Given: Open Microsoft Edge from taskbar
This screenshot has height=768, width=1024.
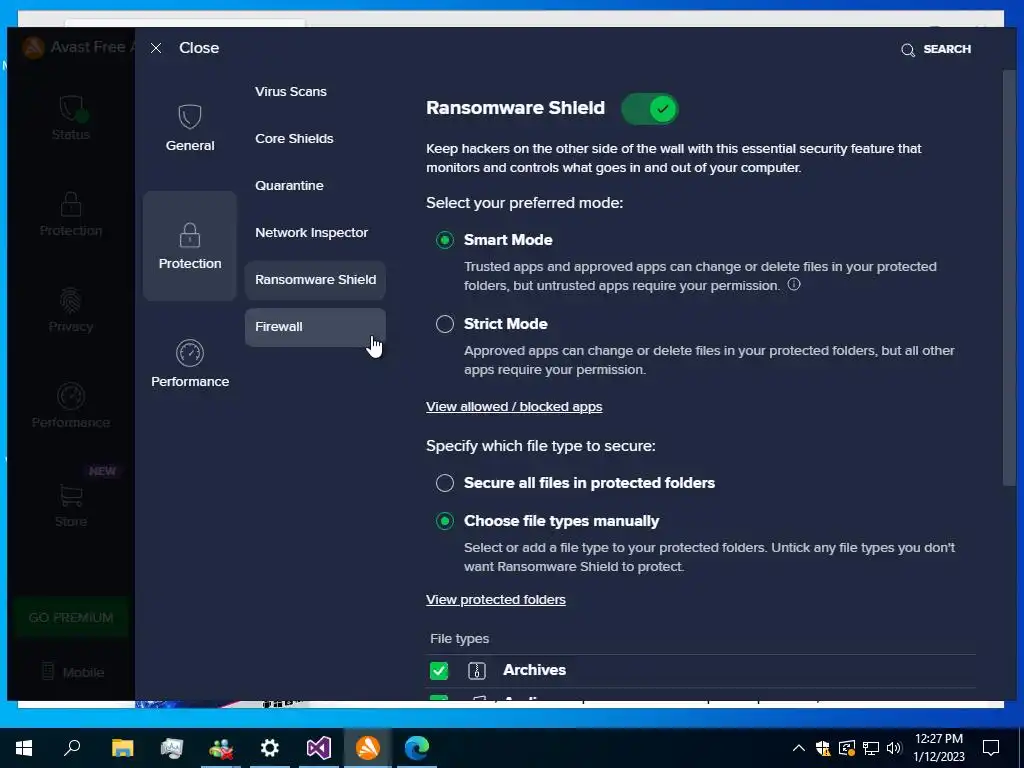Looking at the screenshot, I should pyautogui.click(x=417, y=748).
